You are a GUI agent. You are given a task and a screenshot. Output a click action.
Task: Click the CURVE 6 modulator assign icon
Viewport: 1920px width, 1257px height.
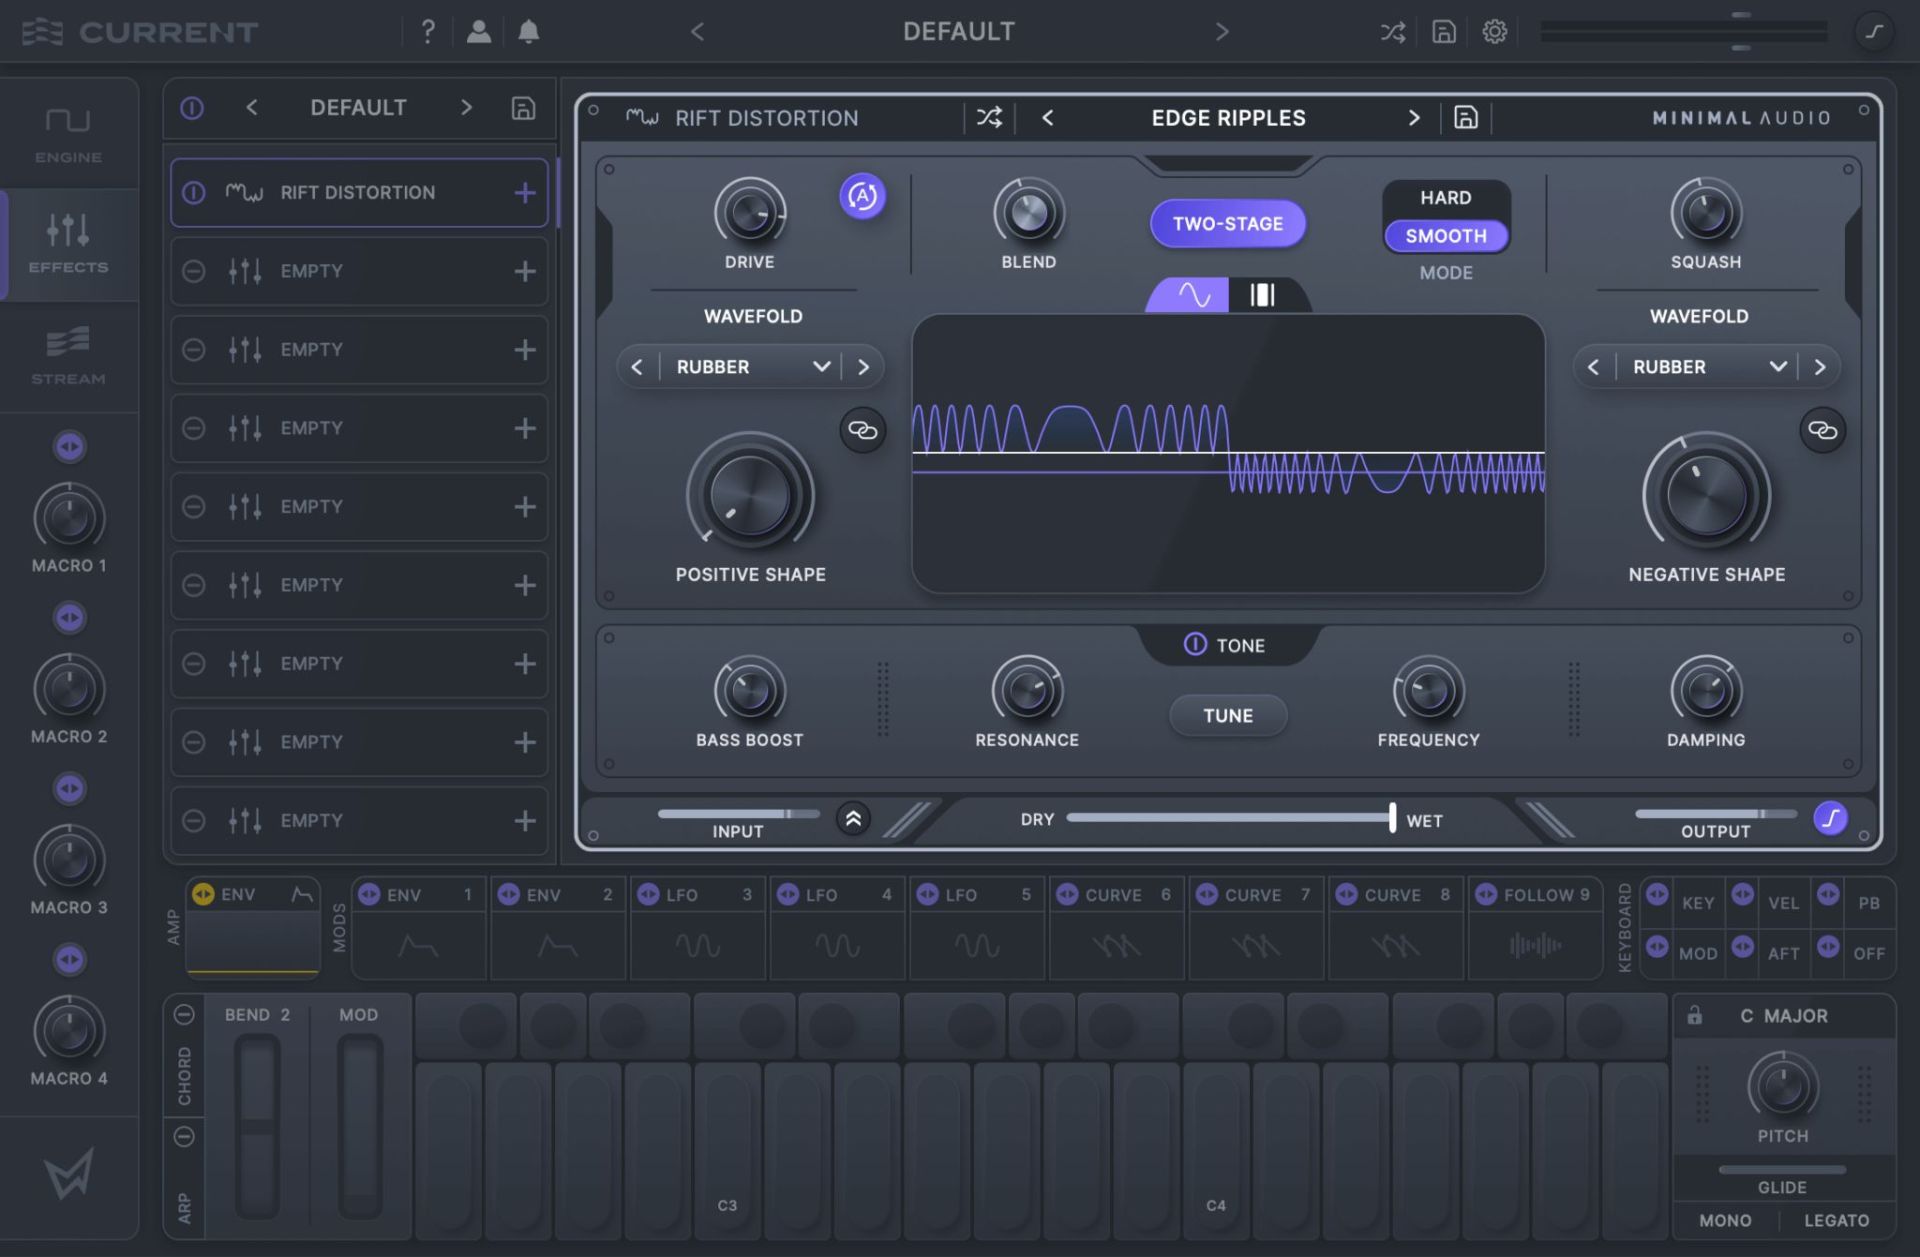coord(1067,894)
